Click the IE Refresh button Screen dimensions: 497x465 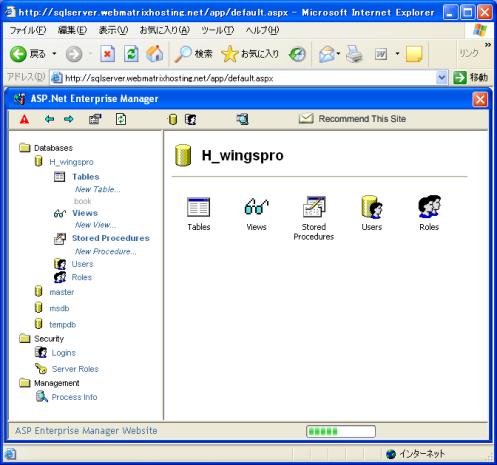[131, 54]
